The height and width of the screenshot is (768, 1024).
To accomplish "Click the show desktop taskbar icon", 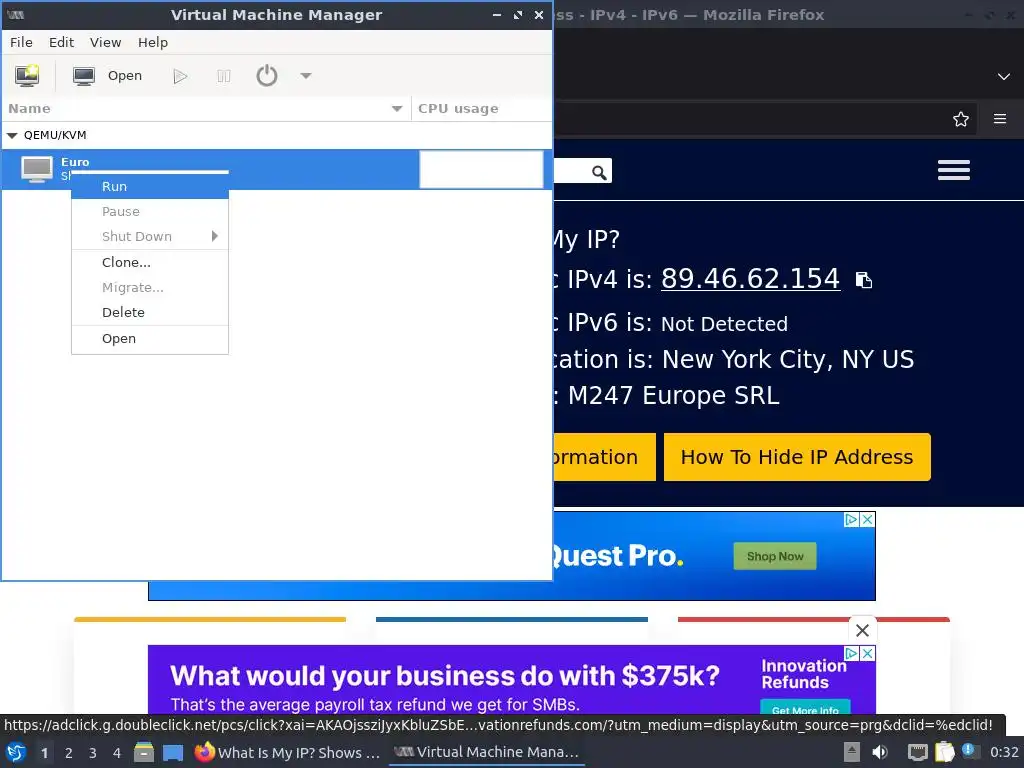I will [x=173, y=753].
